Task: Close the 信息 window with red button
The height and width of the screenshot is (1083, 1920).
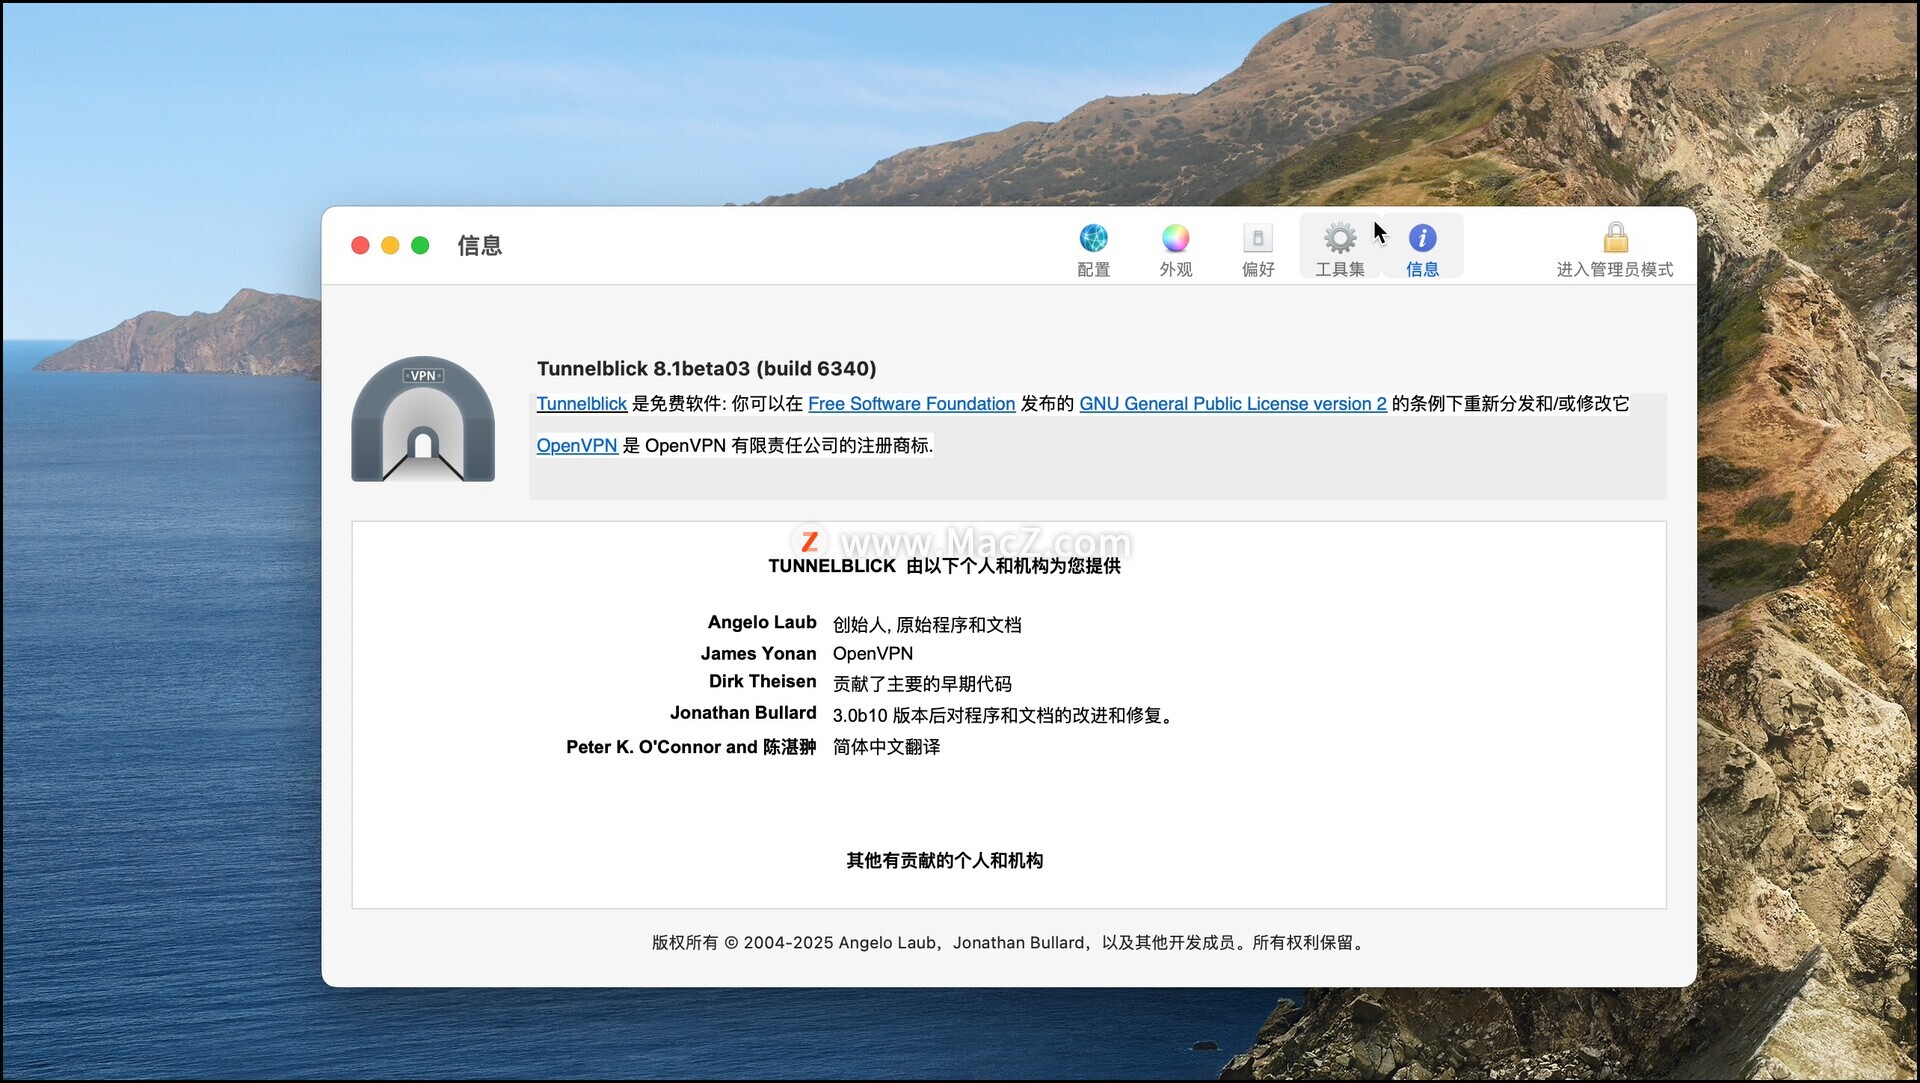Action: click(361, 245)
